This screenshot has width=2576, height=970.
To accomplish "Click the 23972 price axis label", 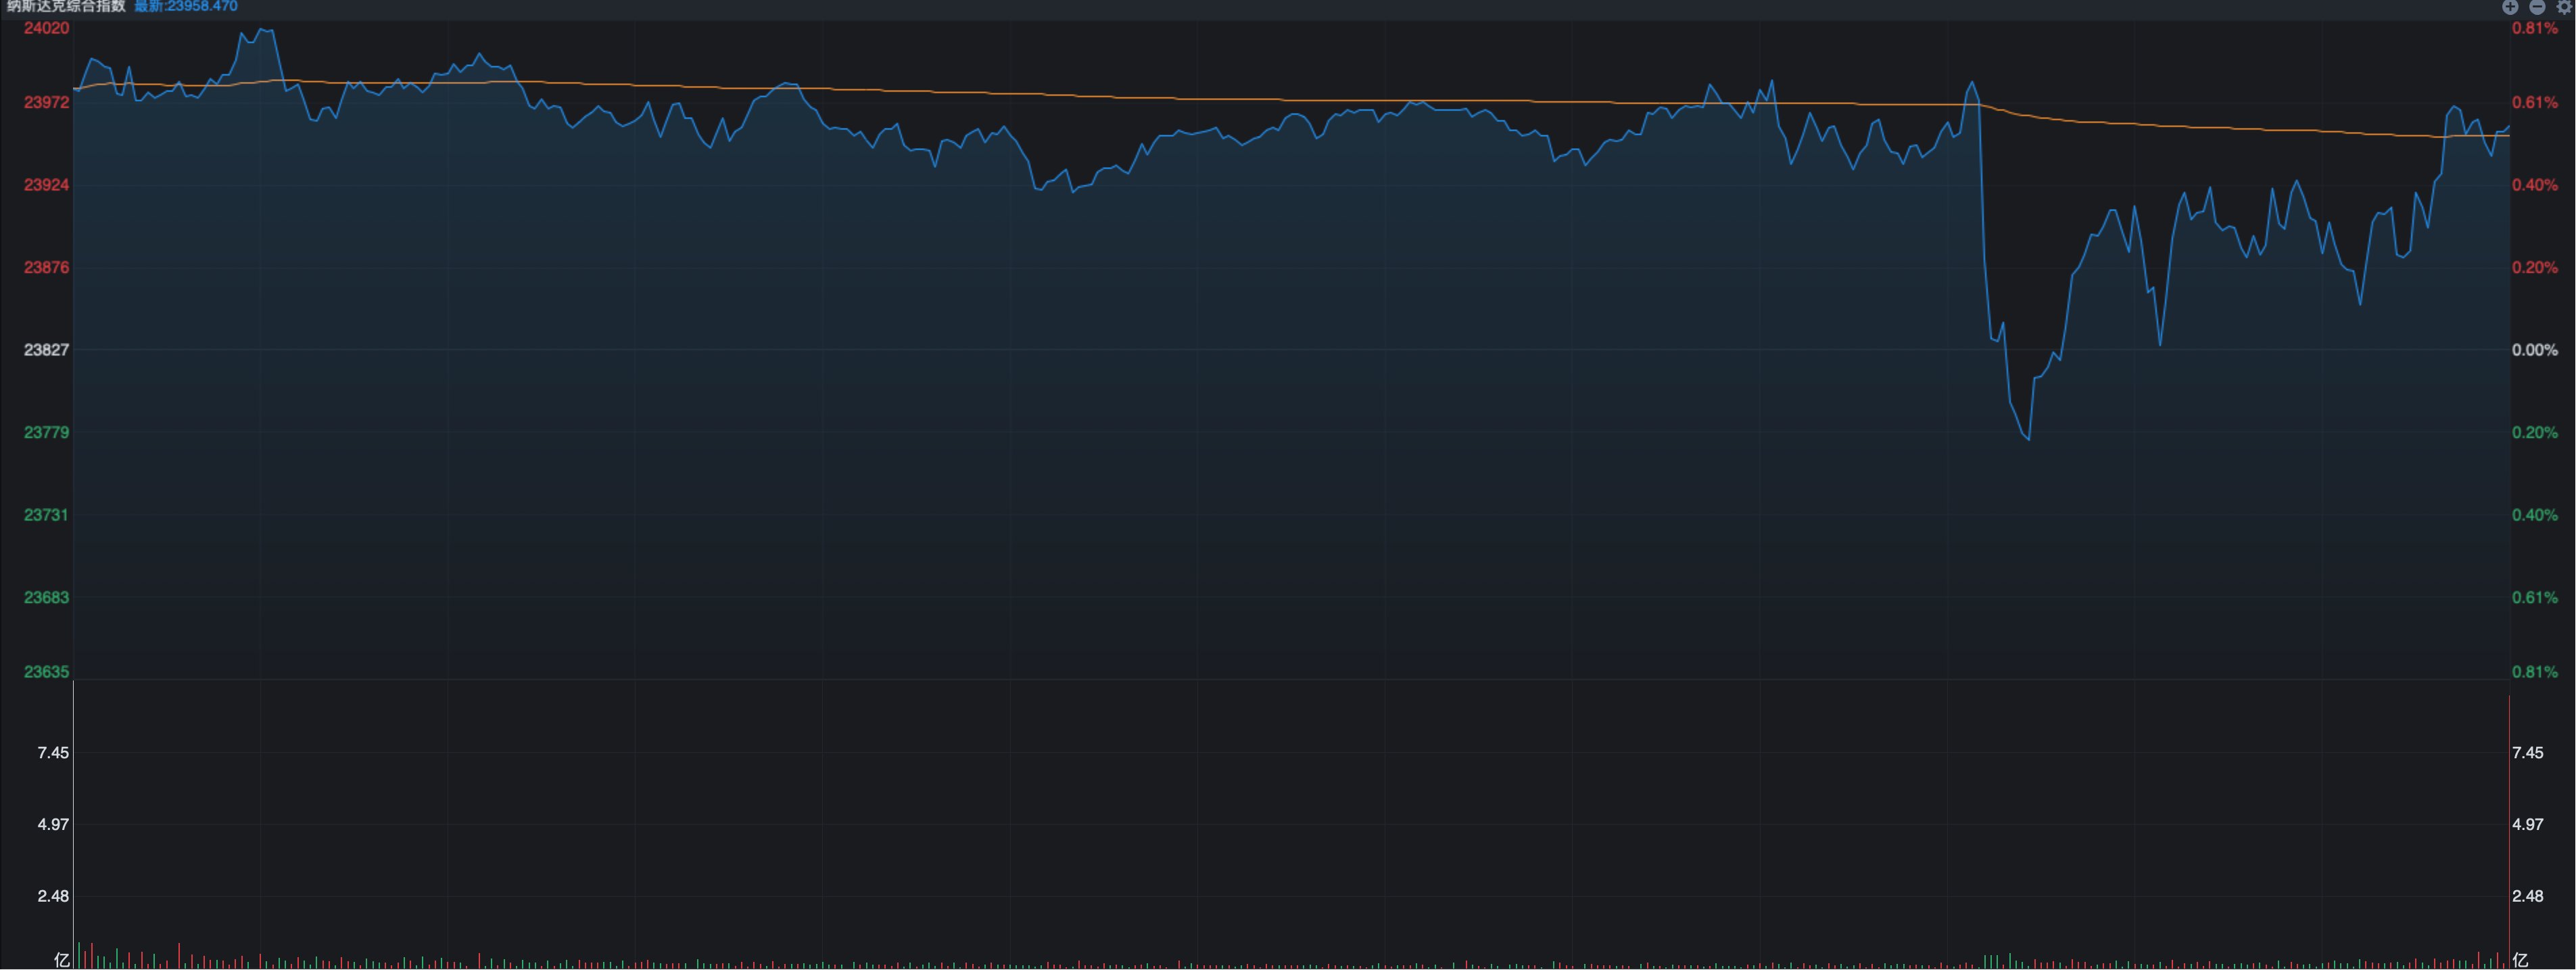I will 47,102.
